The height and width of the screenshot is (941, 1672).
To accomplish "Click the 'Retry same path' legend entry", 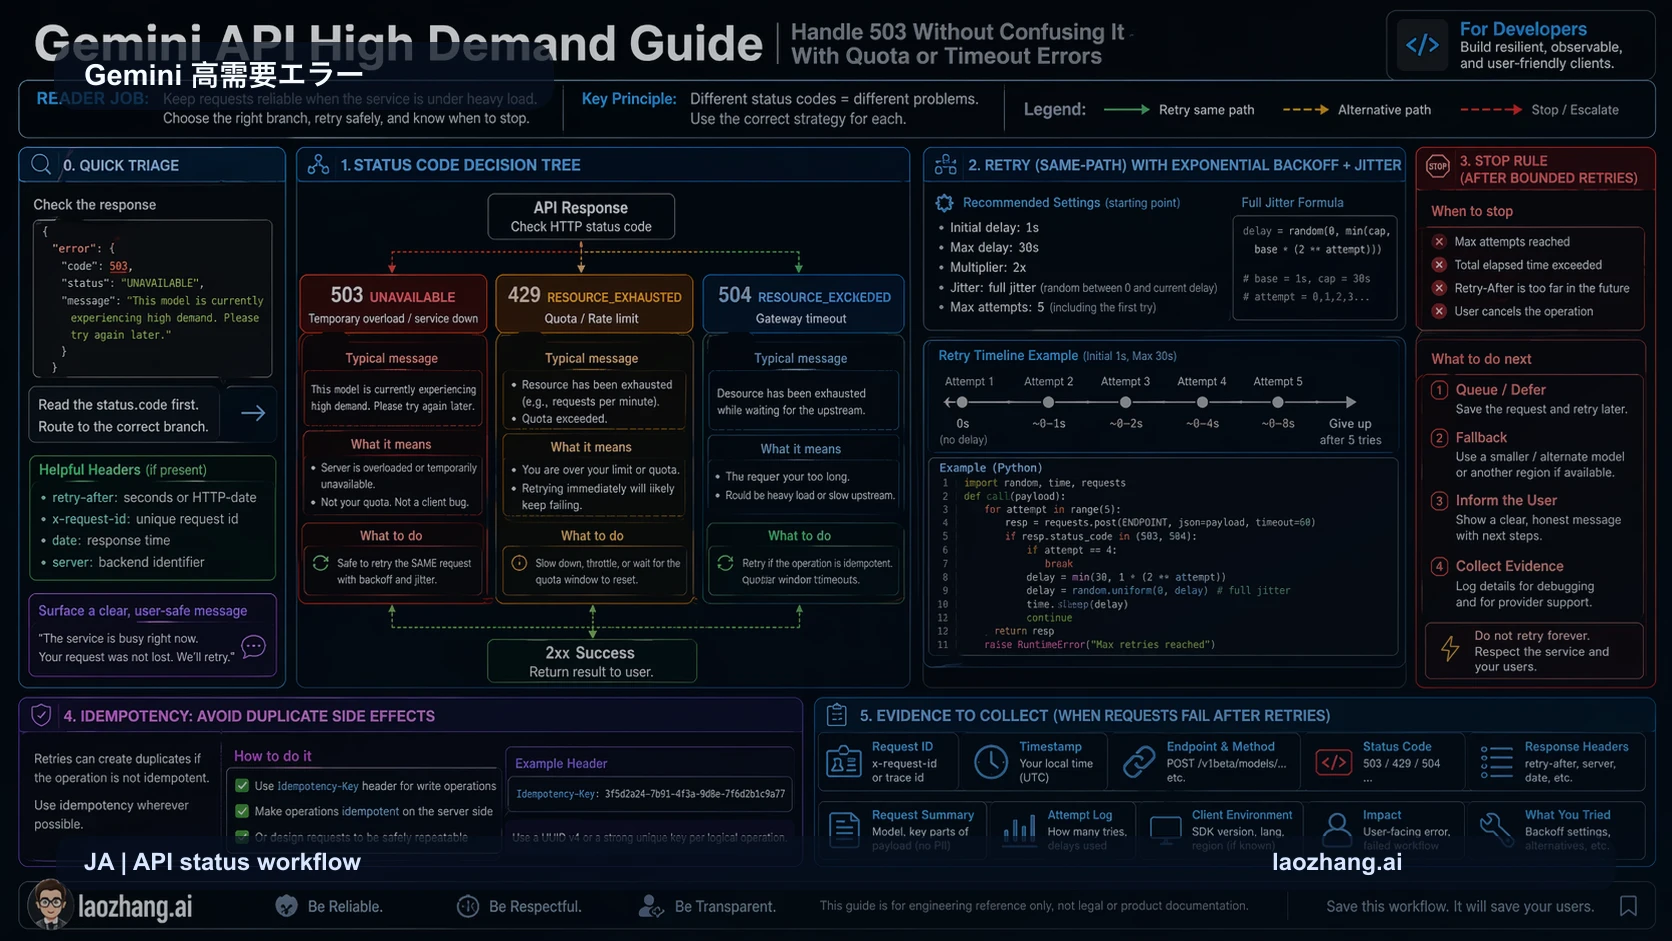I will tap(1179, 110).
